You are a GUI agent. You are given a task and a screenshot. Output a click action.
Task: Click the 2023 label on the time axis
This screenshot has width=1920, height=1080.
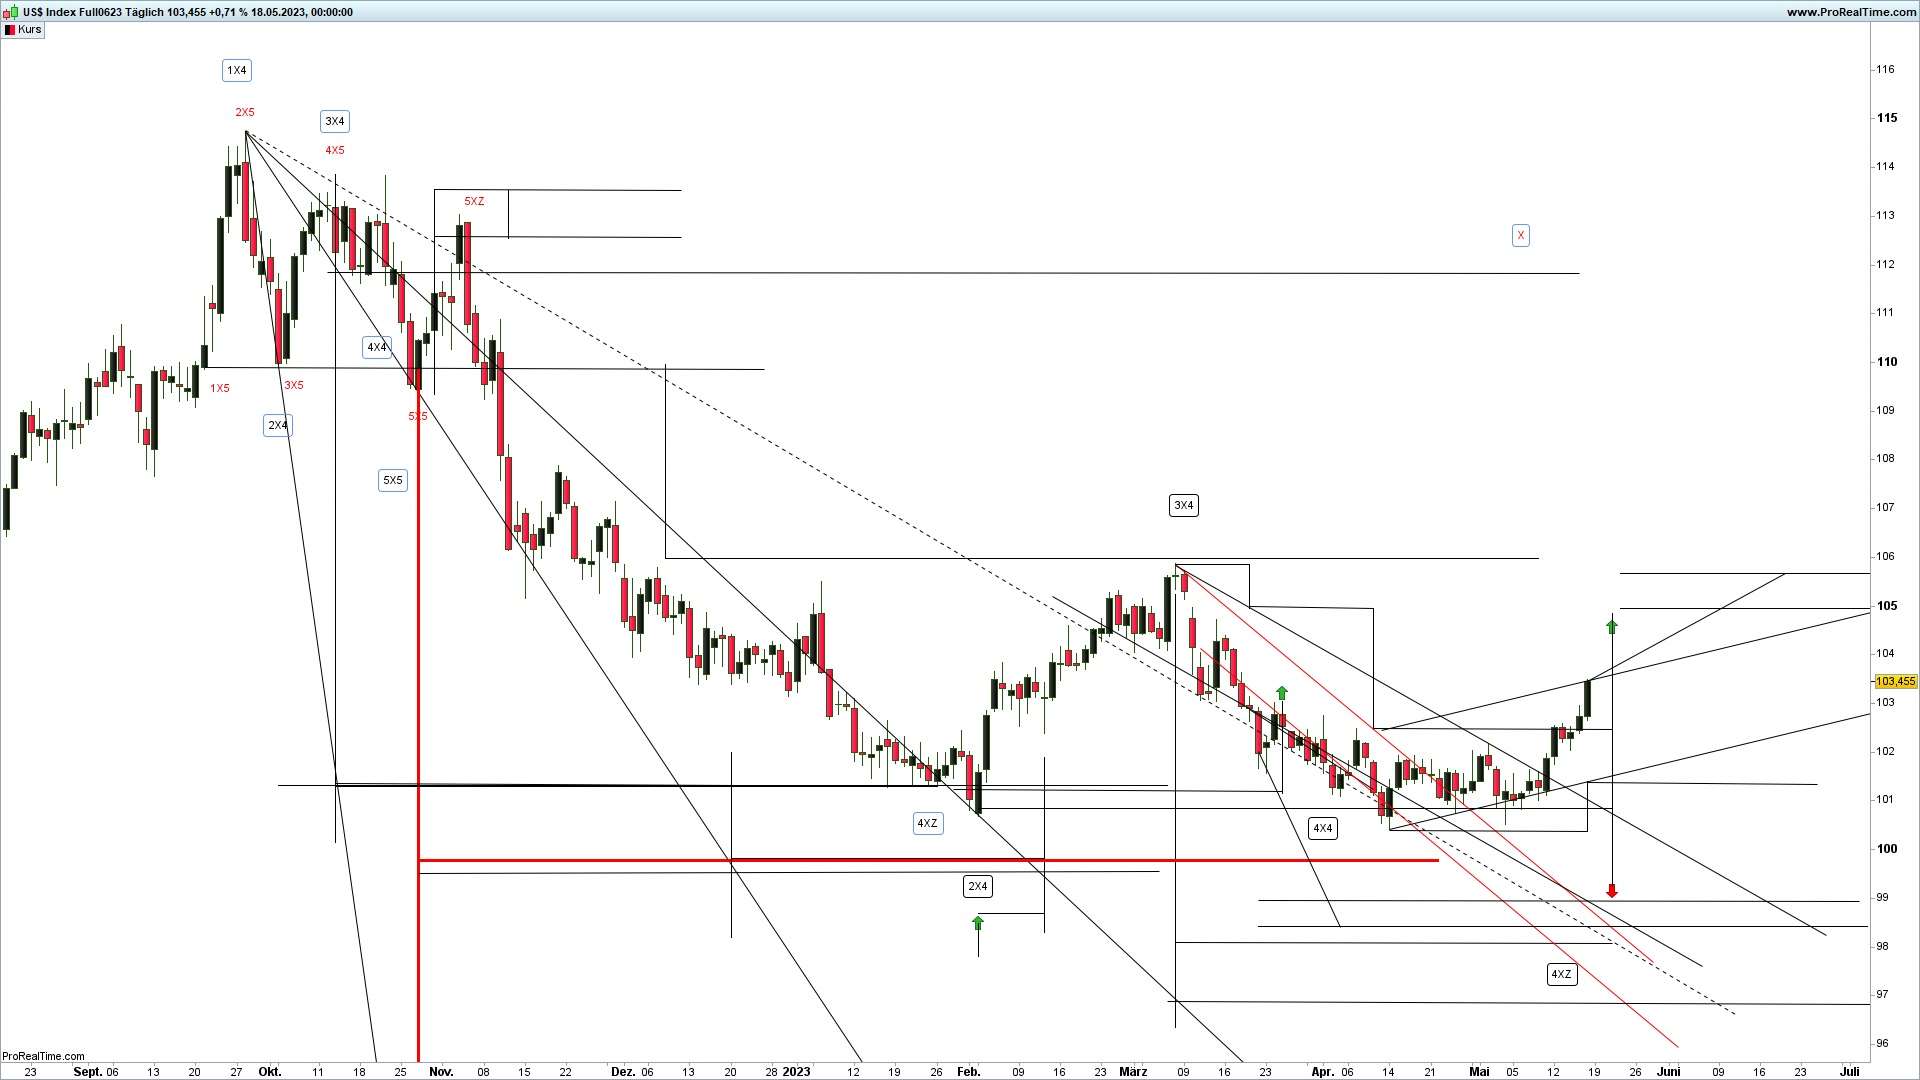coord(796,1071)
